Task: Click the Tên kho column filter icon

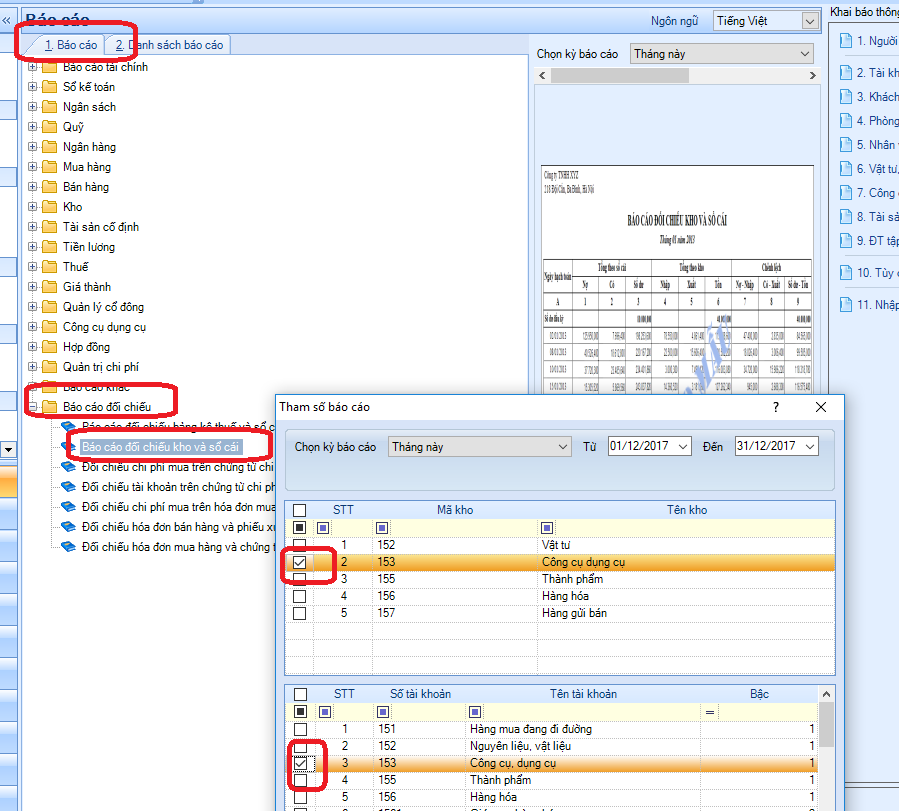Action: [x=547, y=528]
